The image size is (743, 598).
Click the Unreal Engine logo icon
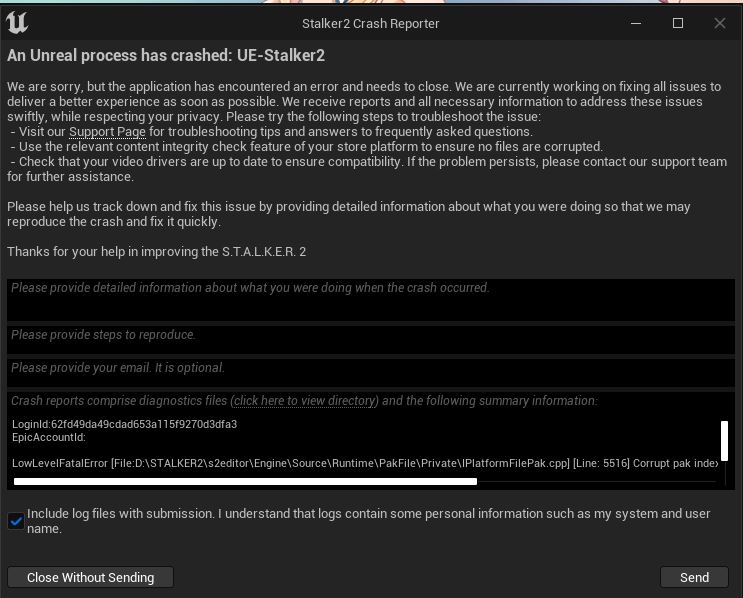[18, 23]
